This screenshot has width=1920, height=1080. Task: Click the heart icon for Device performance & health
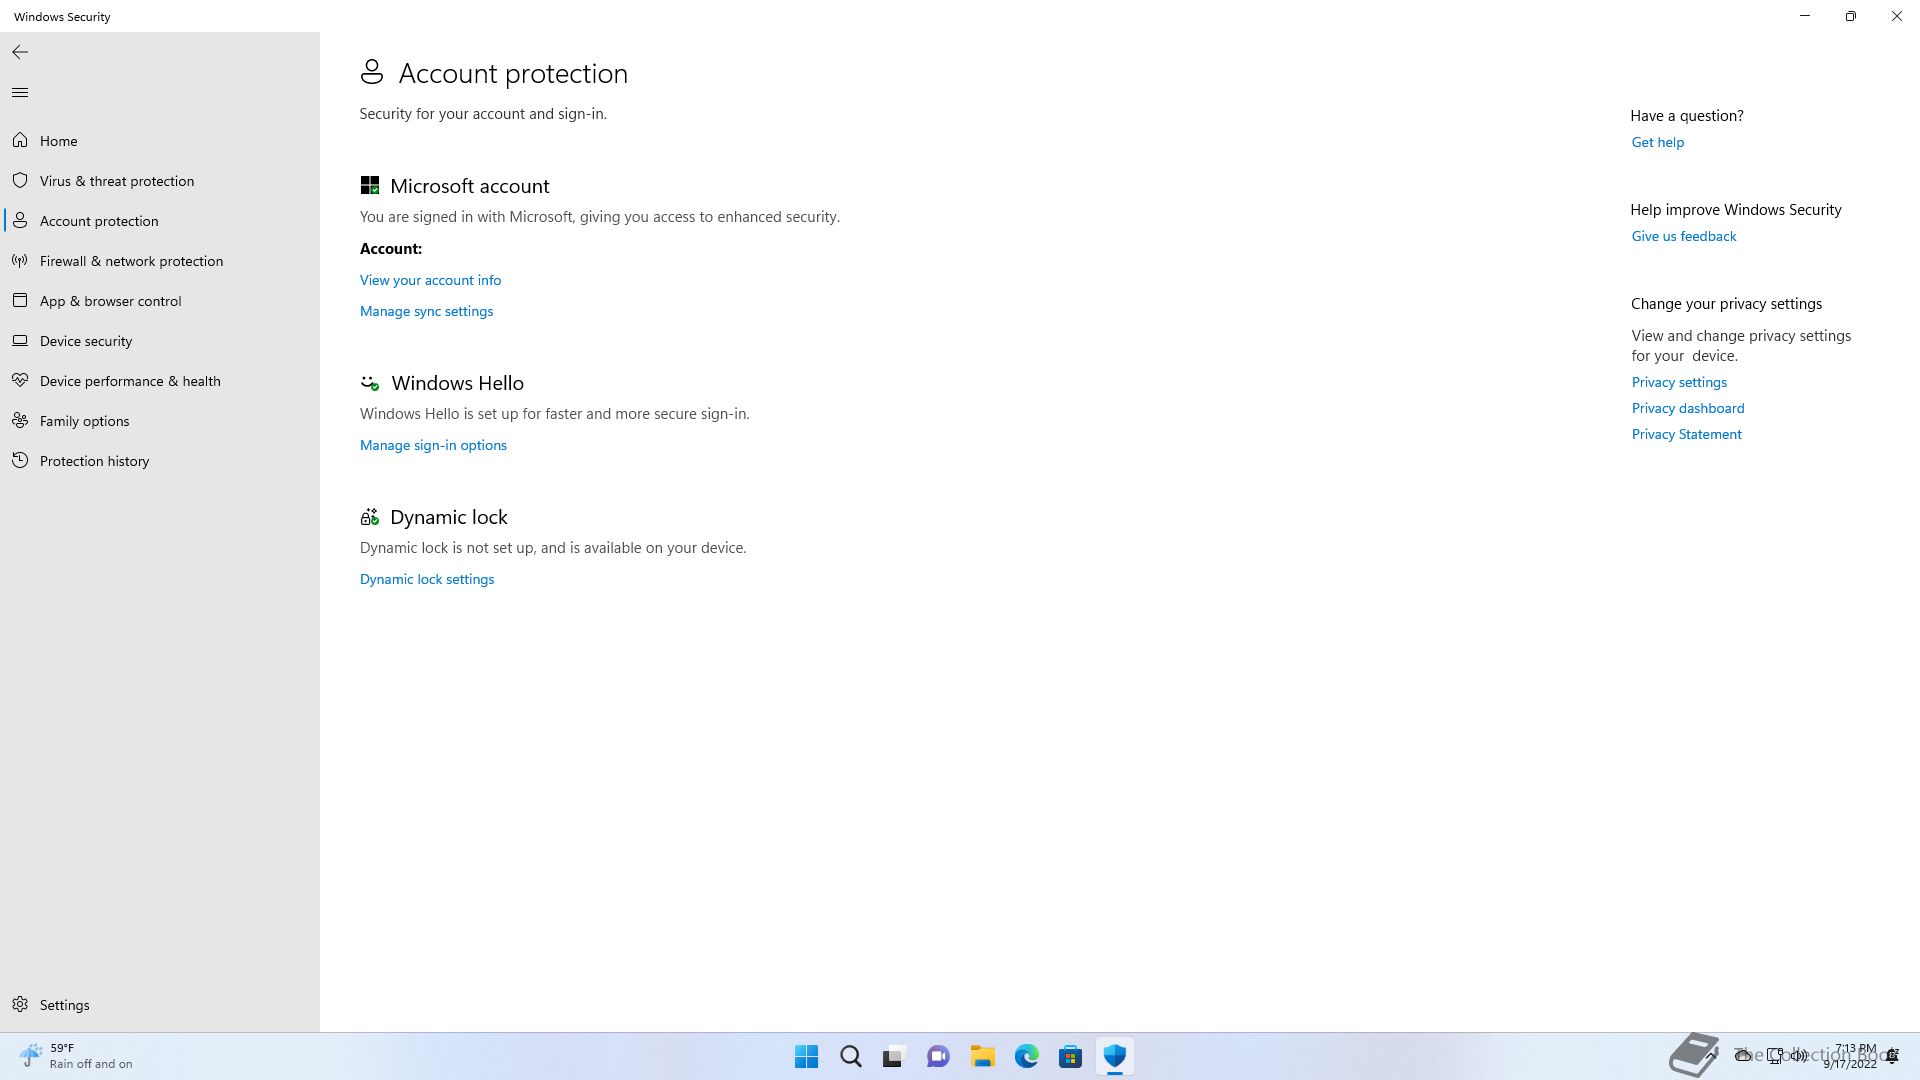pyautogui.click(x=20, y=381)
